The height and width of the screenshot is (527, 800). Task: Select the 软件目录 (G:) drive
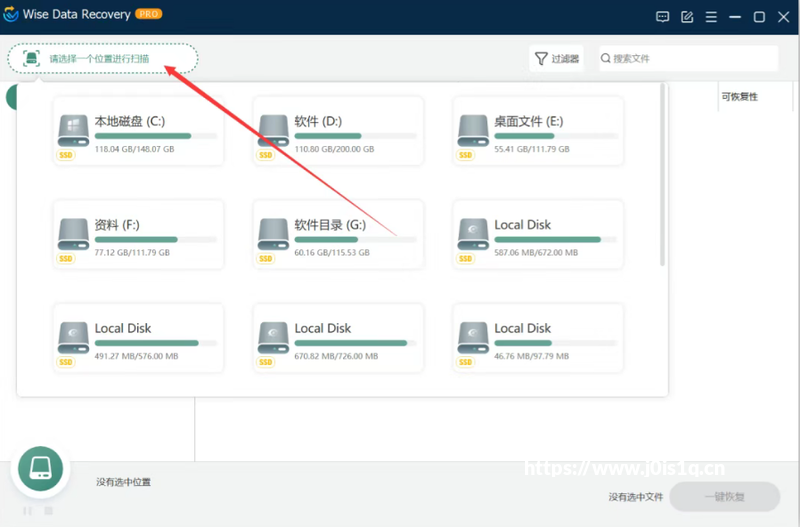[338, 235]
